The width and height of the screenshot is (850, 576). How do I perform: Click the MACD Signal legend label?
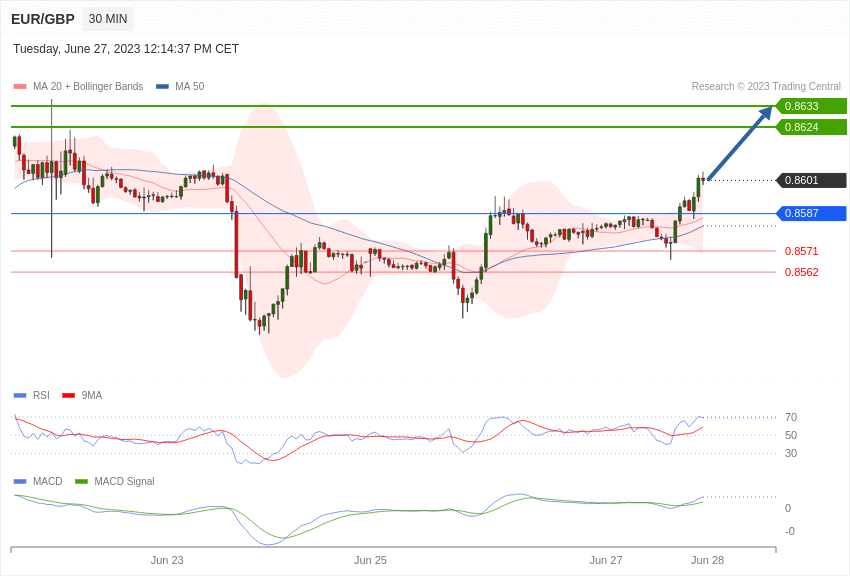(x=124, y=481)
